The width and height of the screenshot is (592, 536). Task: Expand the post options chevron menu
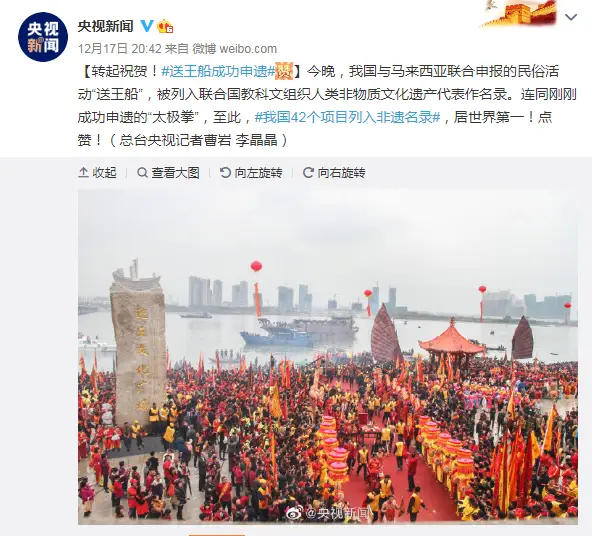[570, 17]
